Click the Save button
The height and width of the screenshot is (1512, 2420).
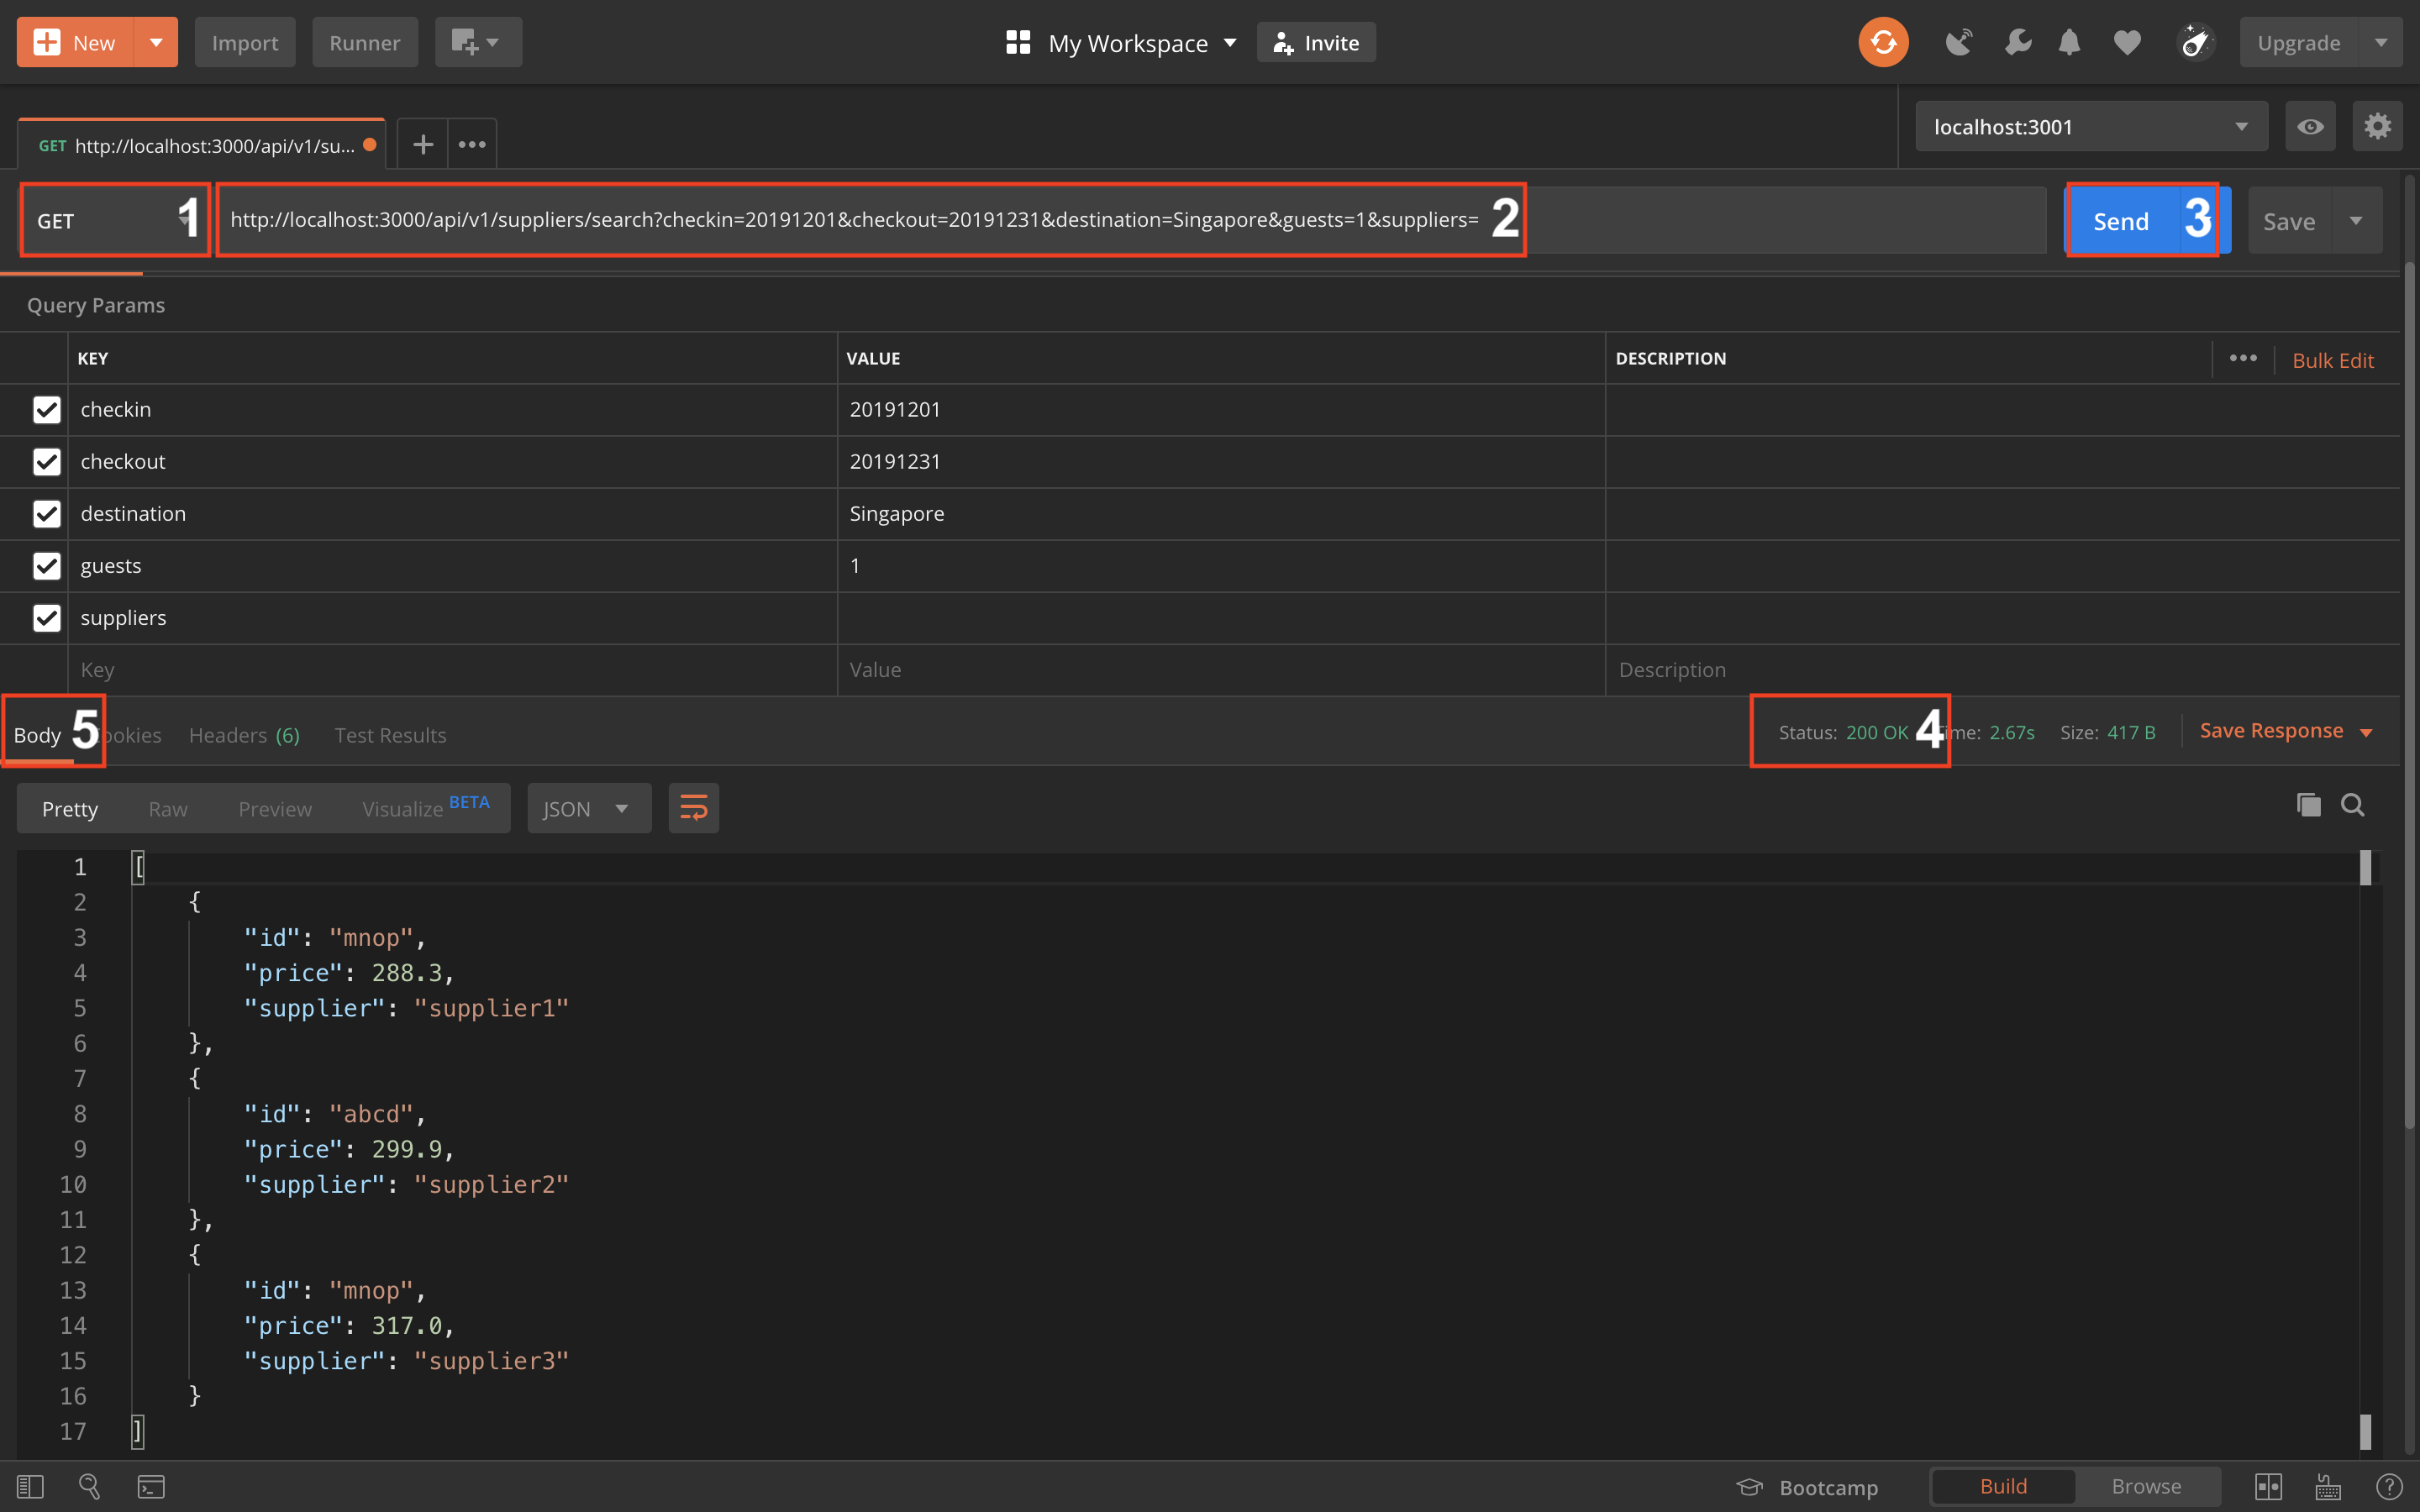(x=2289, y=220)
